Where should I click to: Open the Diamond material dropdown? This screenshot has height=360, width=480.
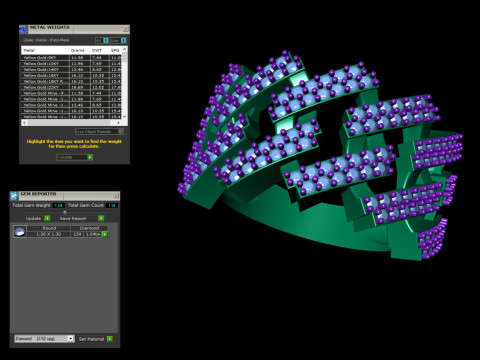[x=44, y=339]
